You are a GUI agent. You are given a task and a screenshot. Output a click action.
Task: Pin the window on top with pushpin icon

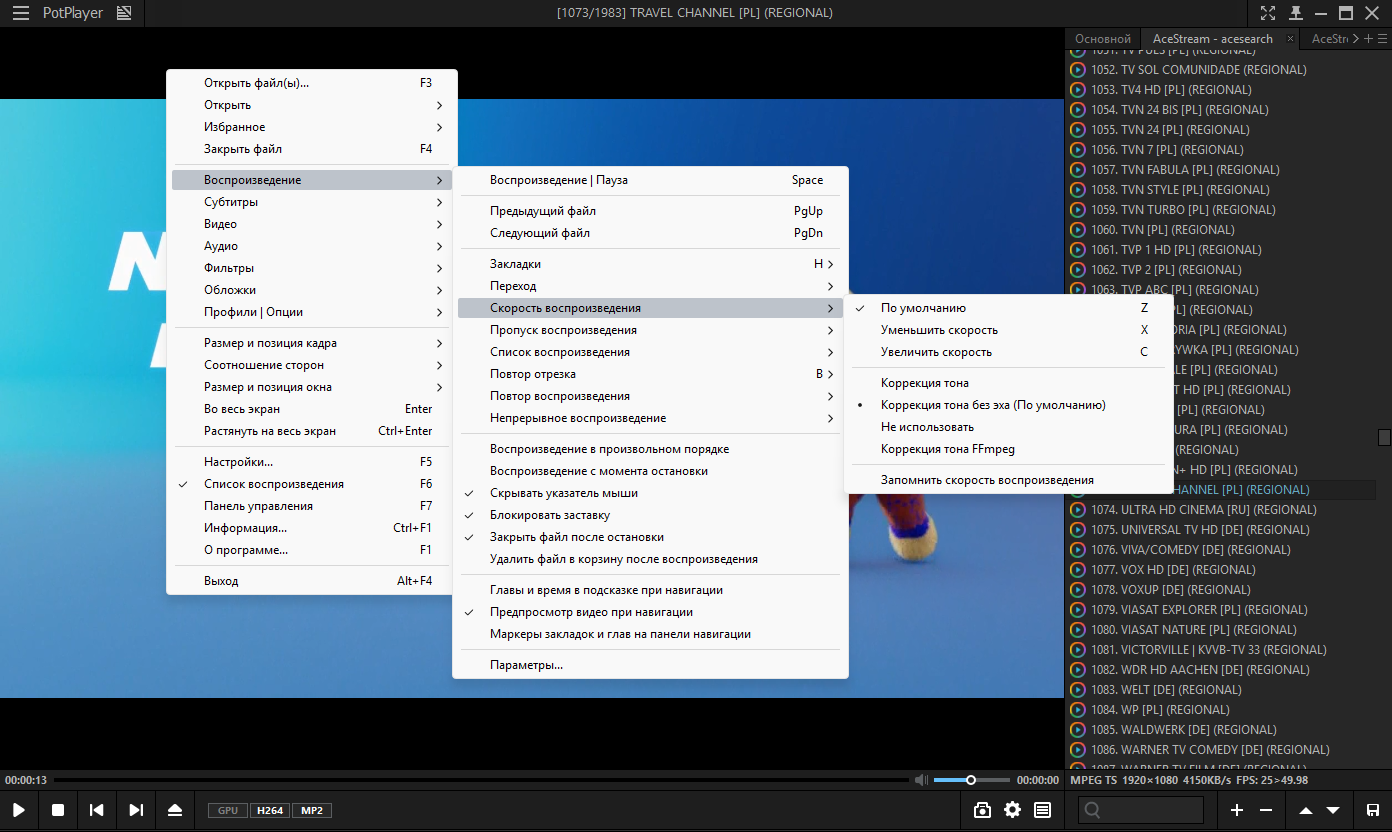click(x=1295, y=13)
